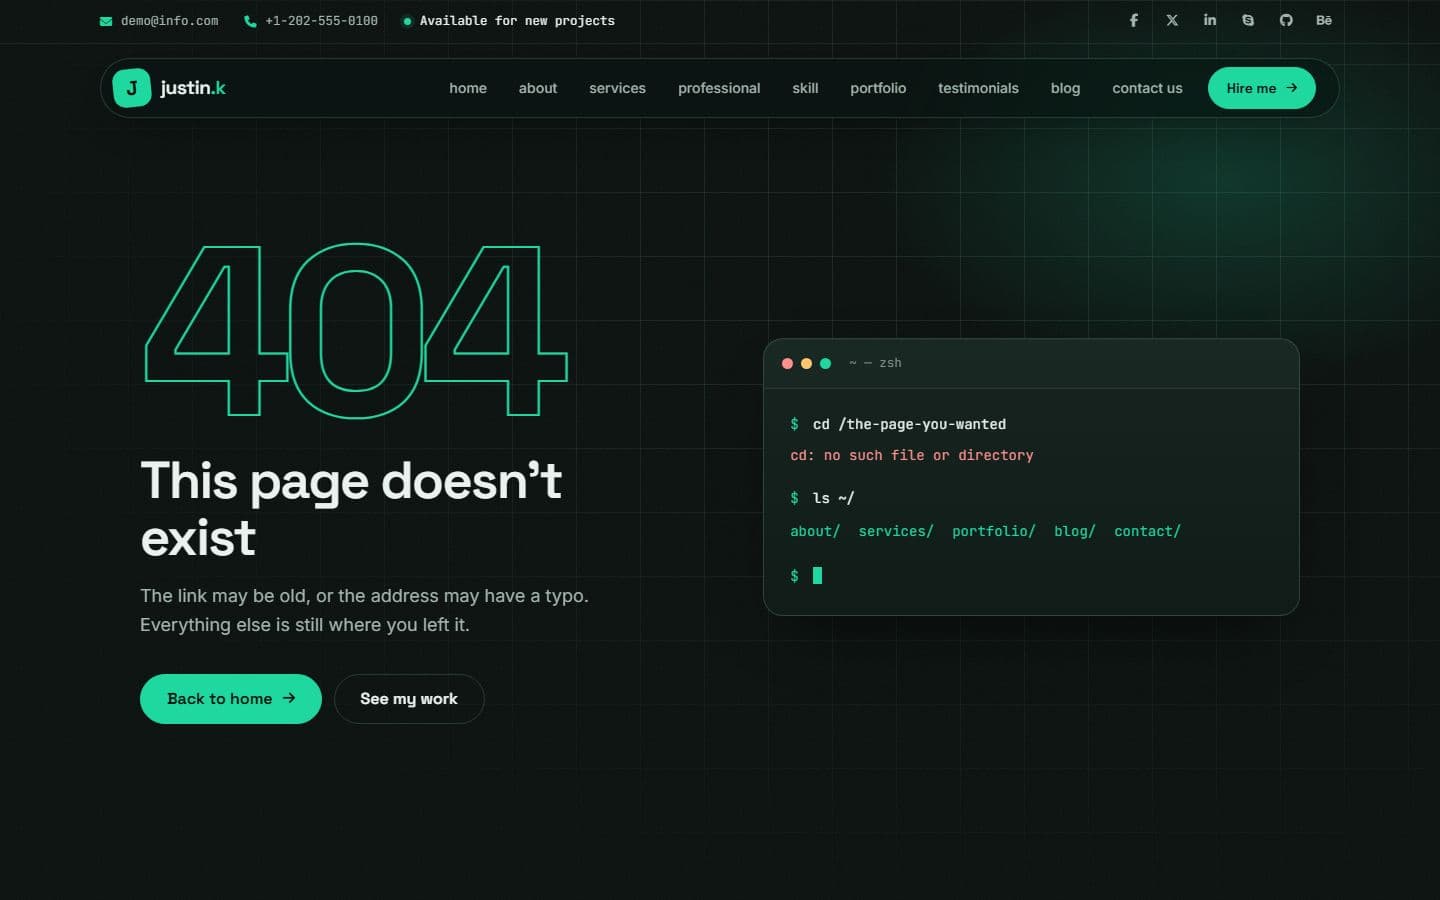Open the contact us nav item

[x=1147, y=88]
